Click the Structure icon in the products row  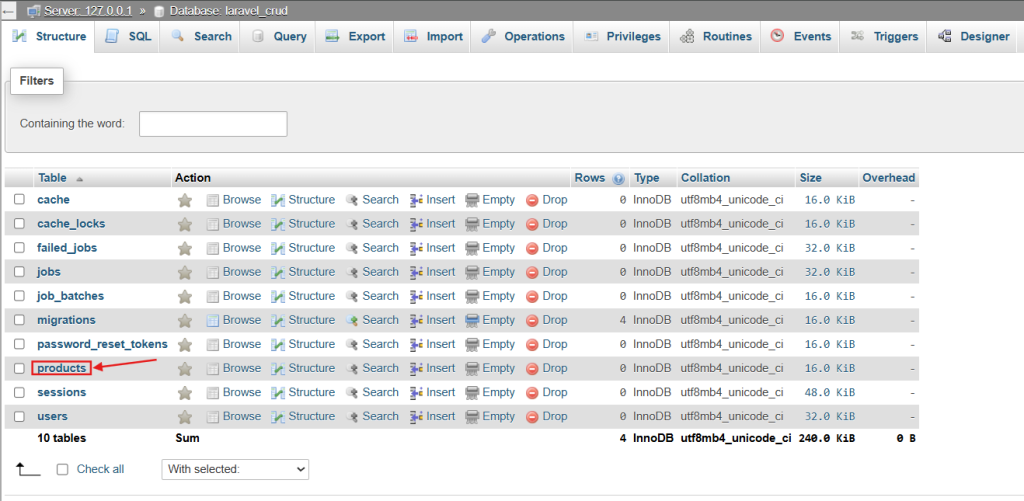tap(278, 368)
